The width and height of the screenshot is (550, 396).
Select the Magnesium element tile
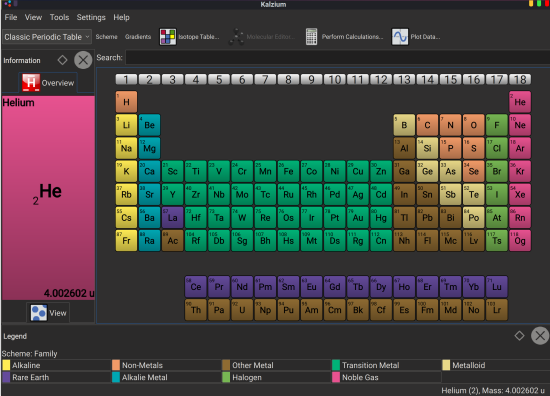tap(149, 148)
